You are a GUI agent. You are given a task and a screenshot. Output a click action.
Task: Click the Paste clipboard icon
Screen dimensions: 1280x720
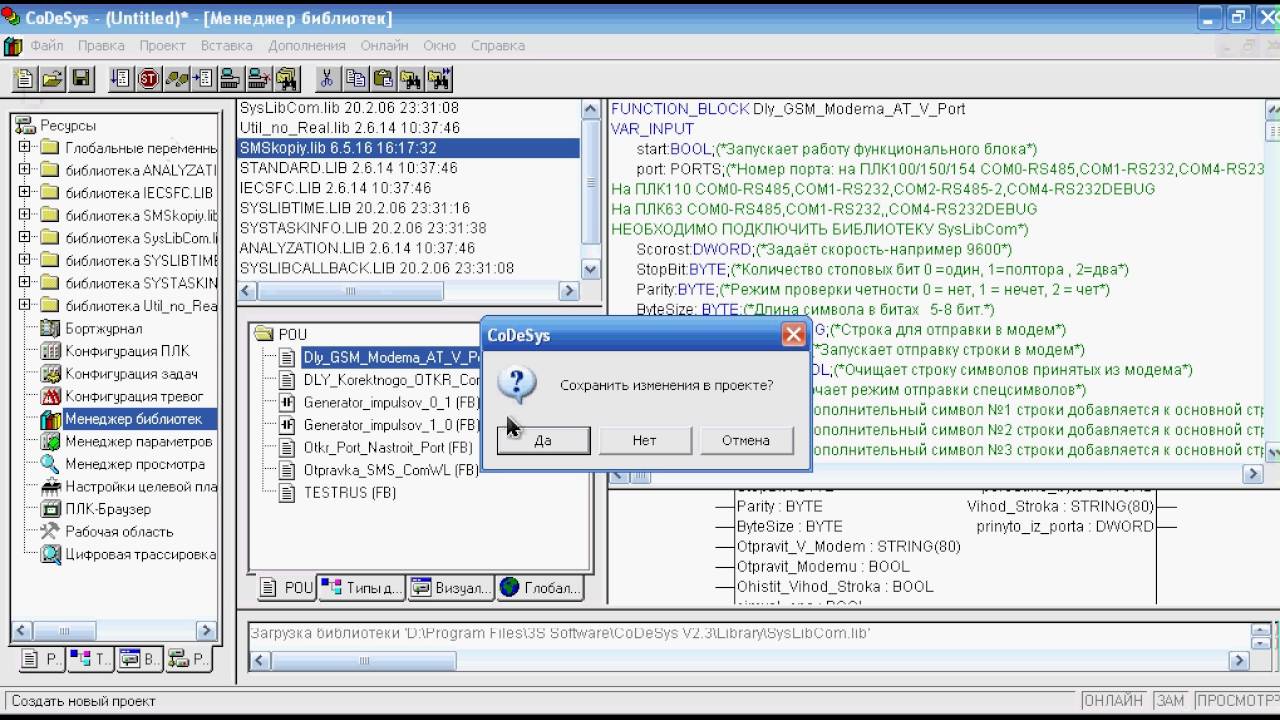click(x=383, y=78)
